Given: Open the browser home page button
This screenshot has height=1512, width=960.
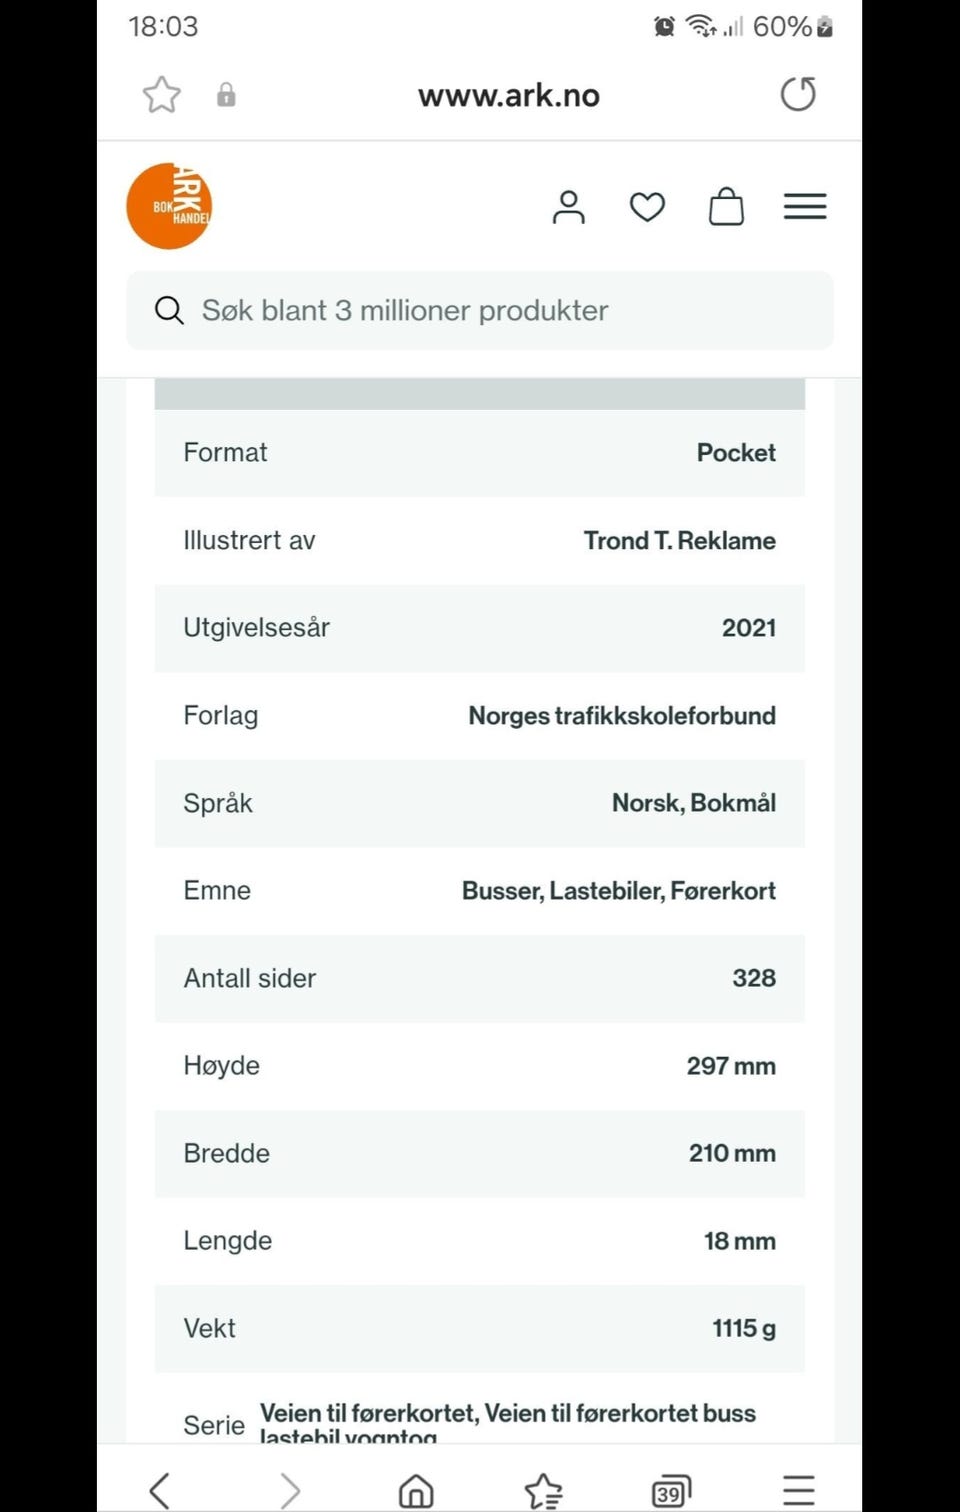Looking at the screenshot, I should (416, 1490).
